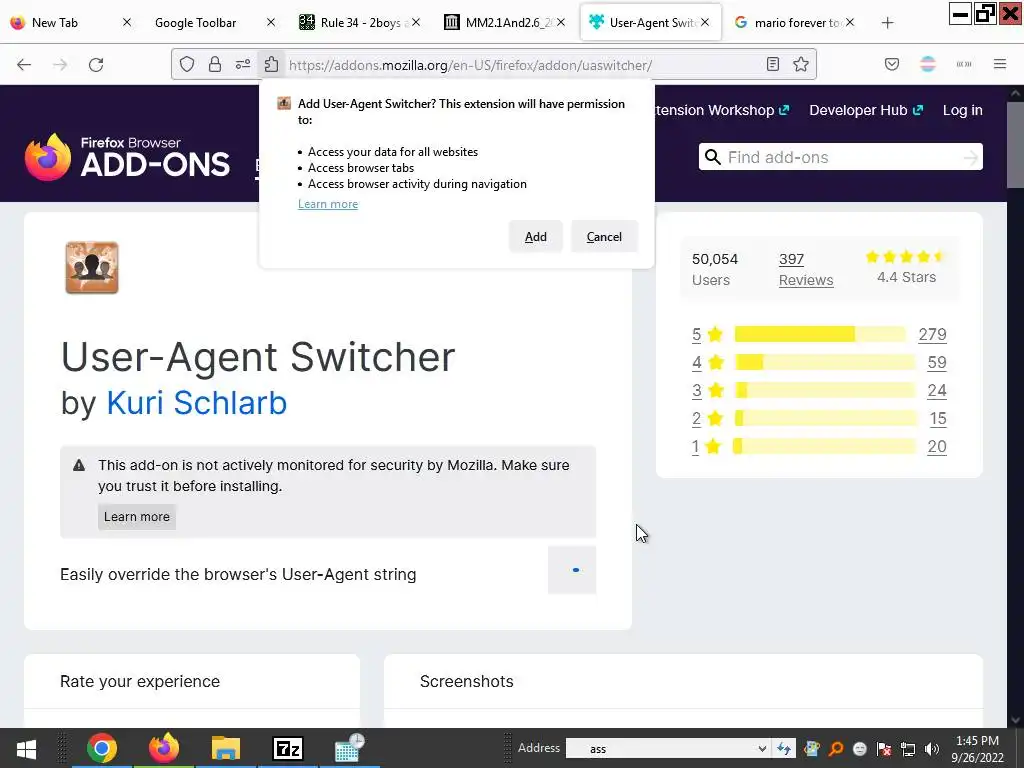Screen dimensions: 1024x768
Task: Click the Log in link
Action: tap(963, 110)
